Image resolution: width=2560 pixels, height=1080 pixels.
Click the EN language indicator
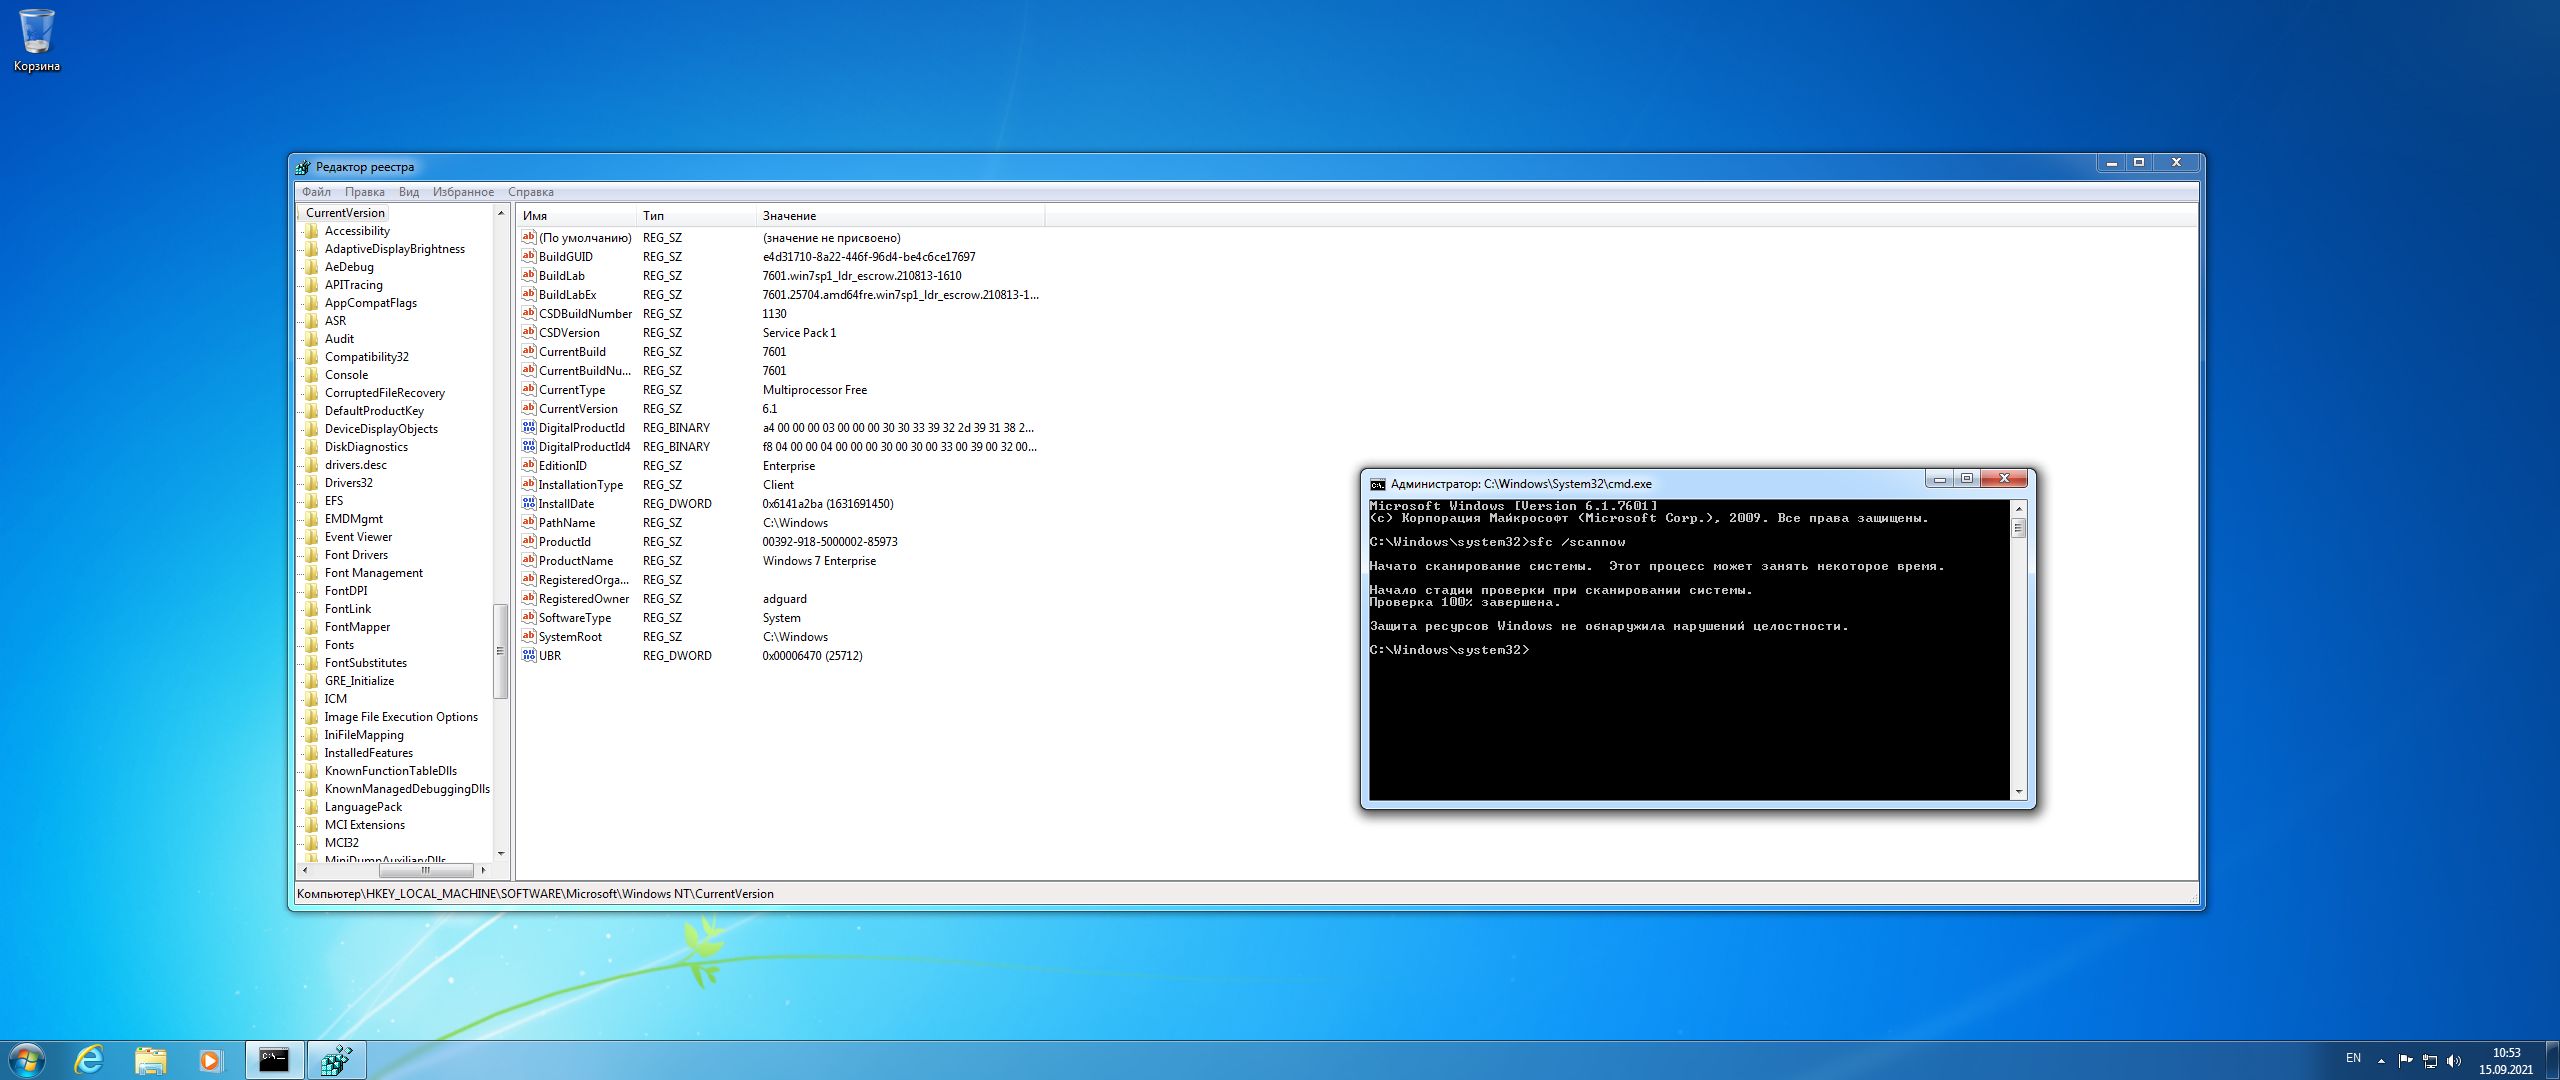click(x=2353, y=1058)
